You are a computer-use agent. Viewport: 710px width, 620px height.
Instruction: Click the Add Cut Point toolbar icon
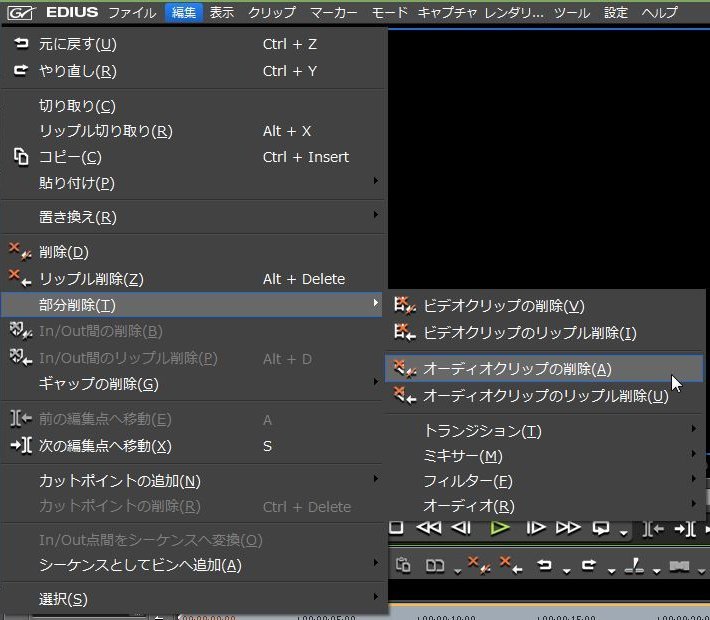pos(634,565)
